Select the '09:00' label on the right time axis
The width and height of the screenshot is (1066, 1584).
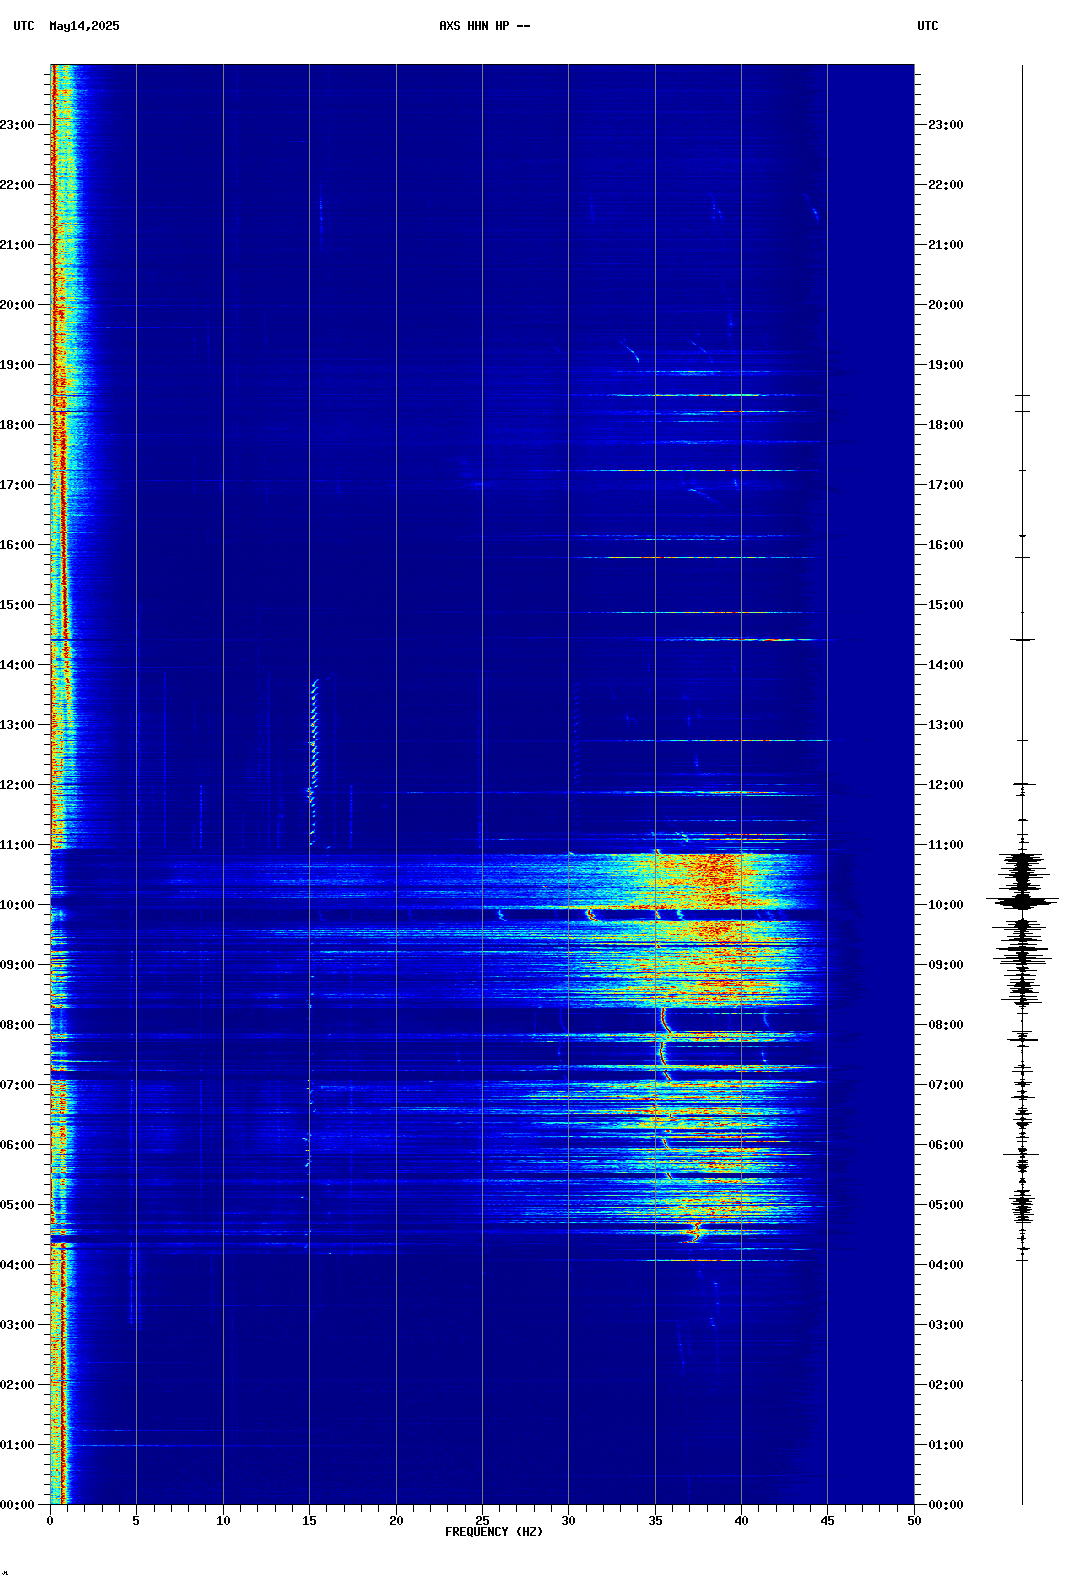tap(946, 965)
